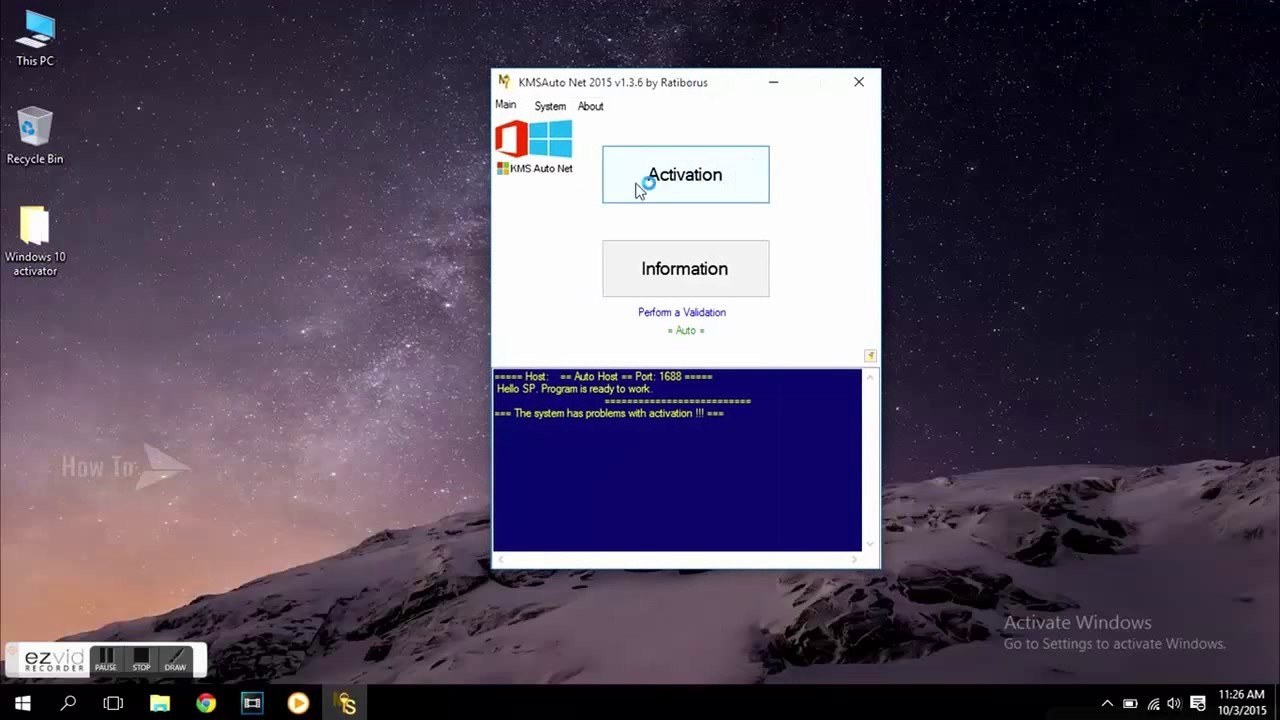Click the KMSAuto taskbar icon
The height and width of the screenshot is (720, 1280).
pos(346,703)
